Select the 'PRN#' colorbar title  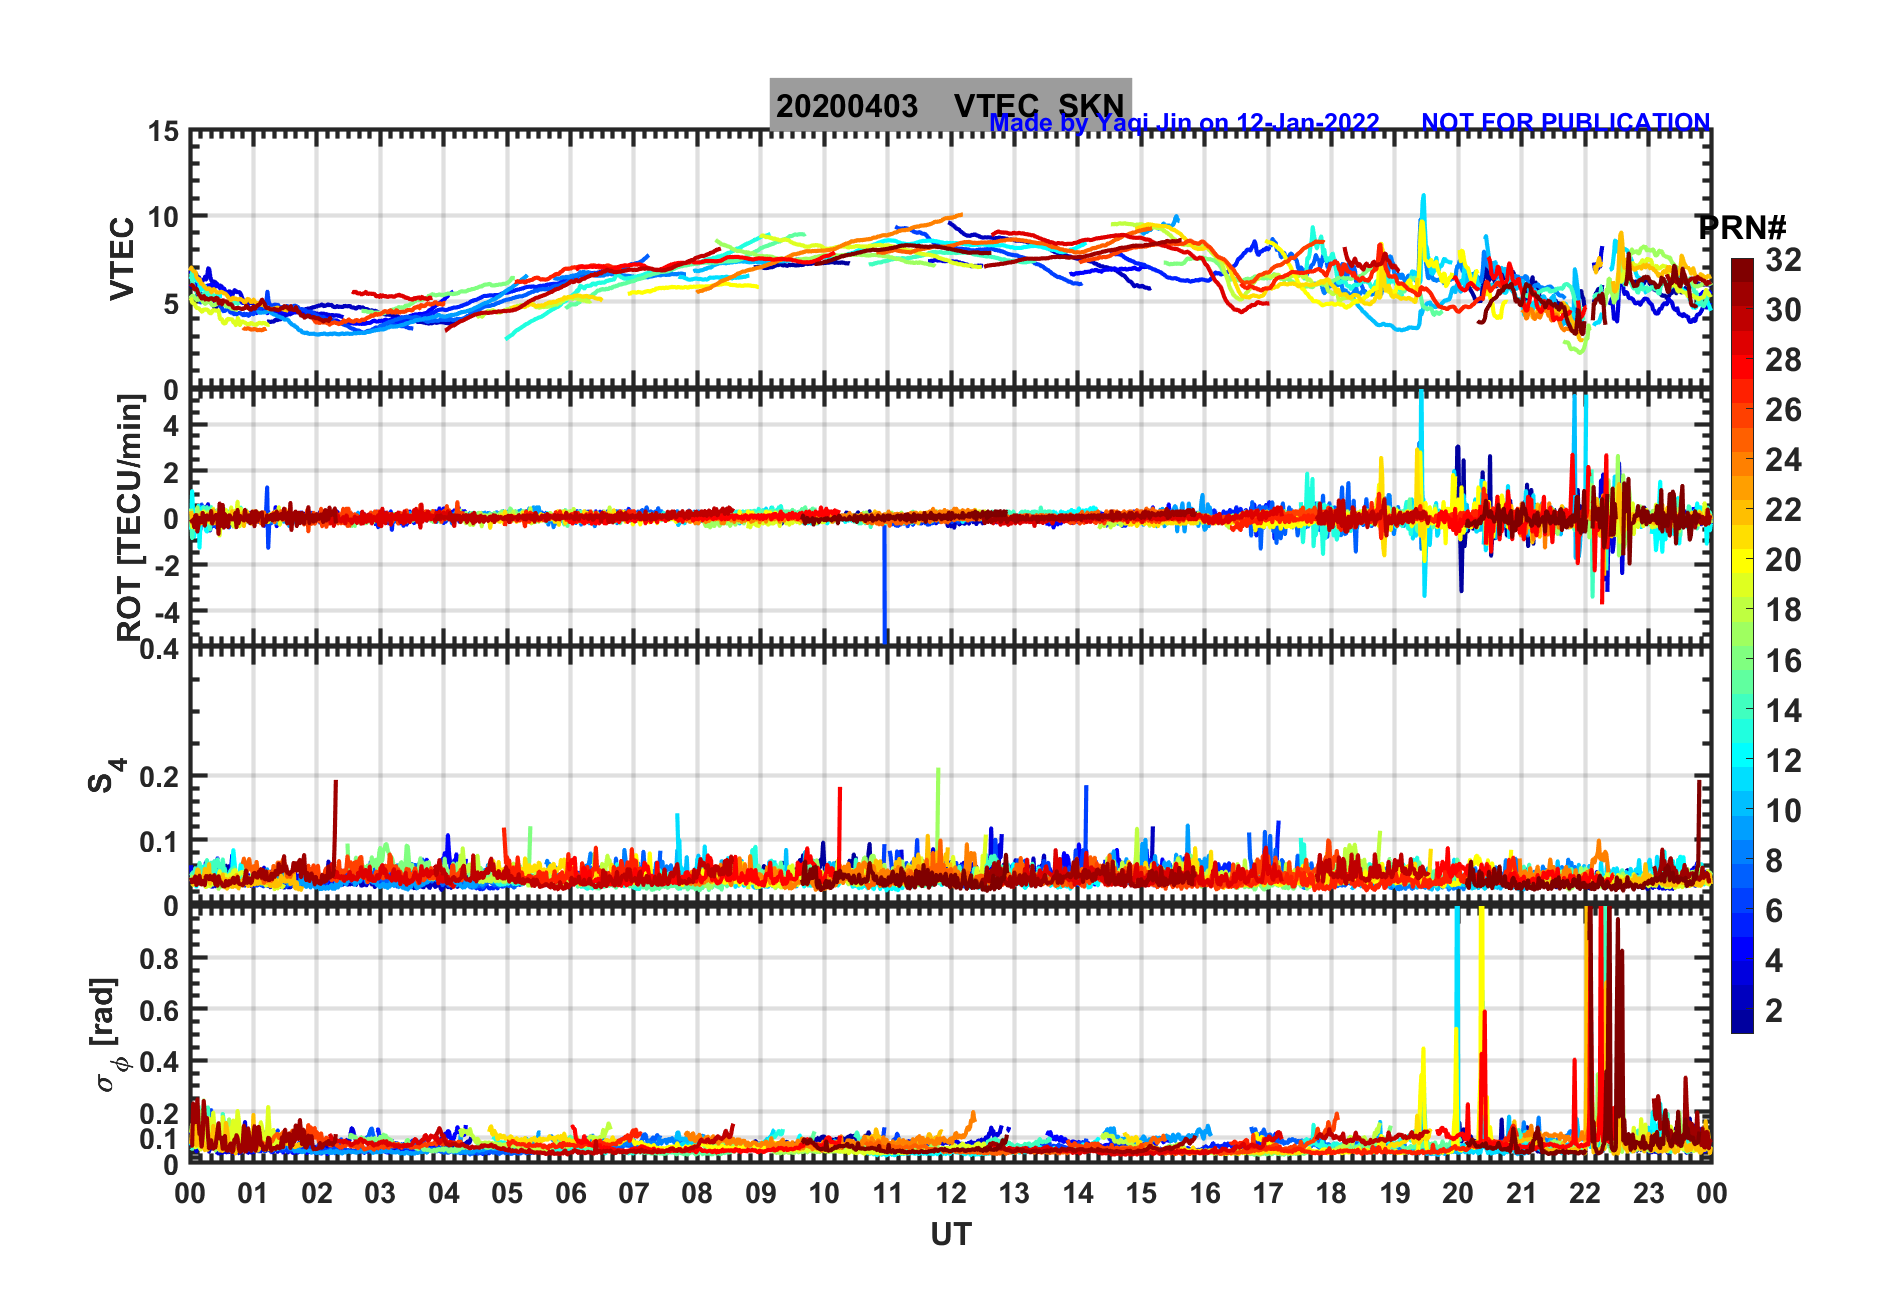pos(1741,228)
